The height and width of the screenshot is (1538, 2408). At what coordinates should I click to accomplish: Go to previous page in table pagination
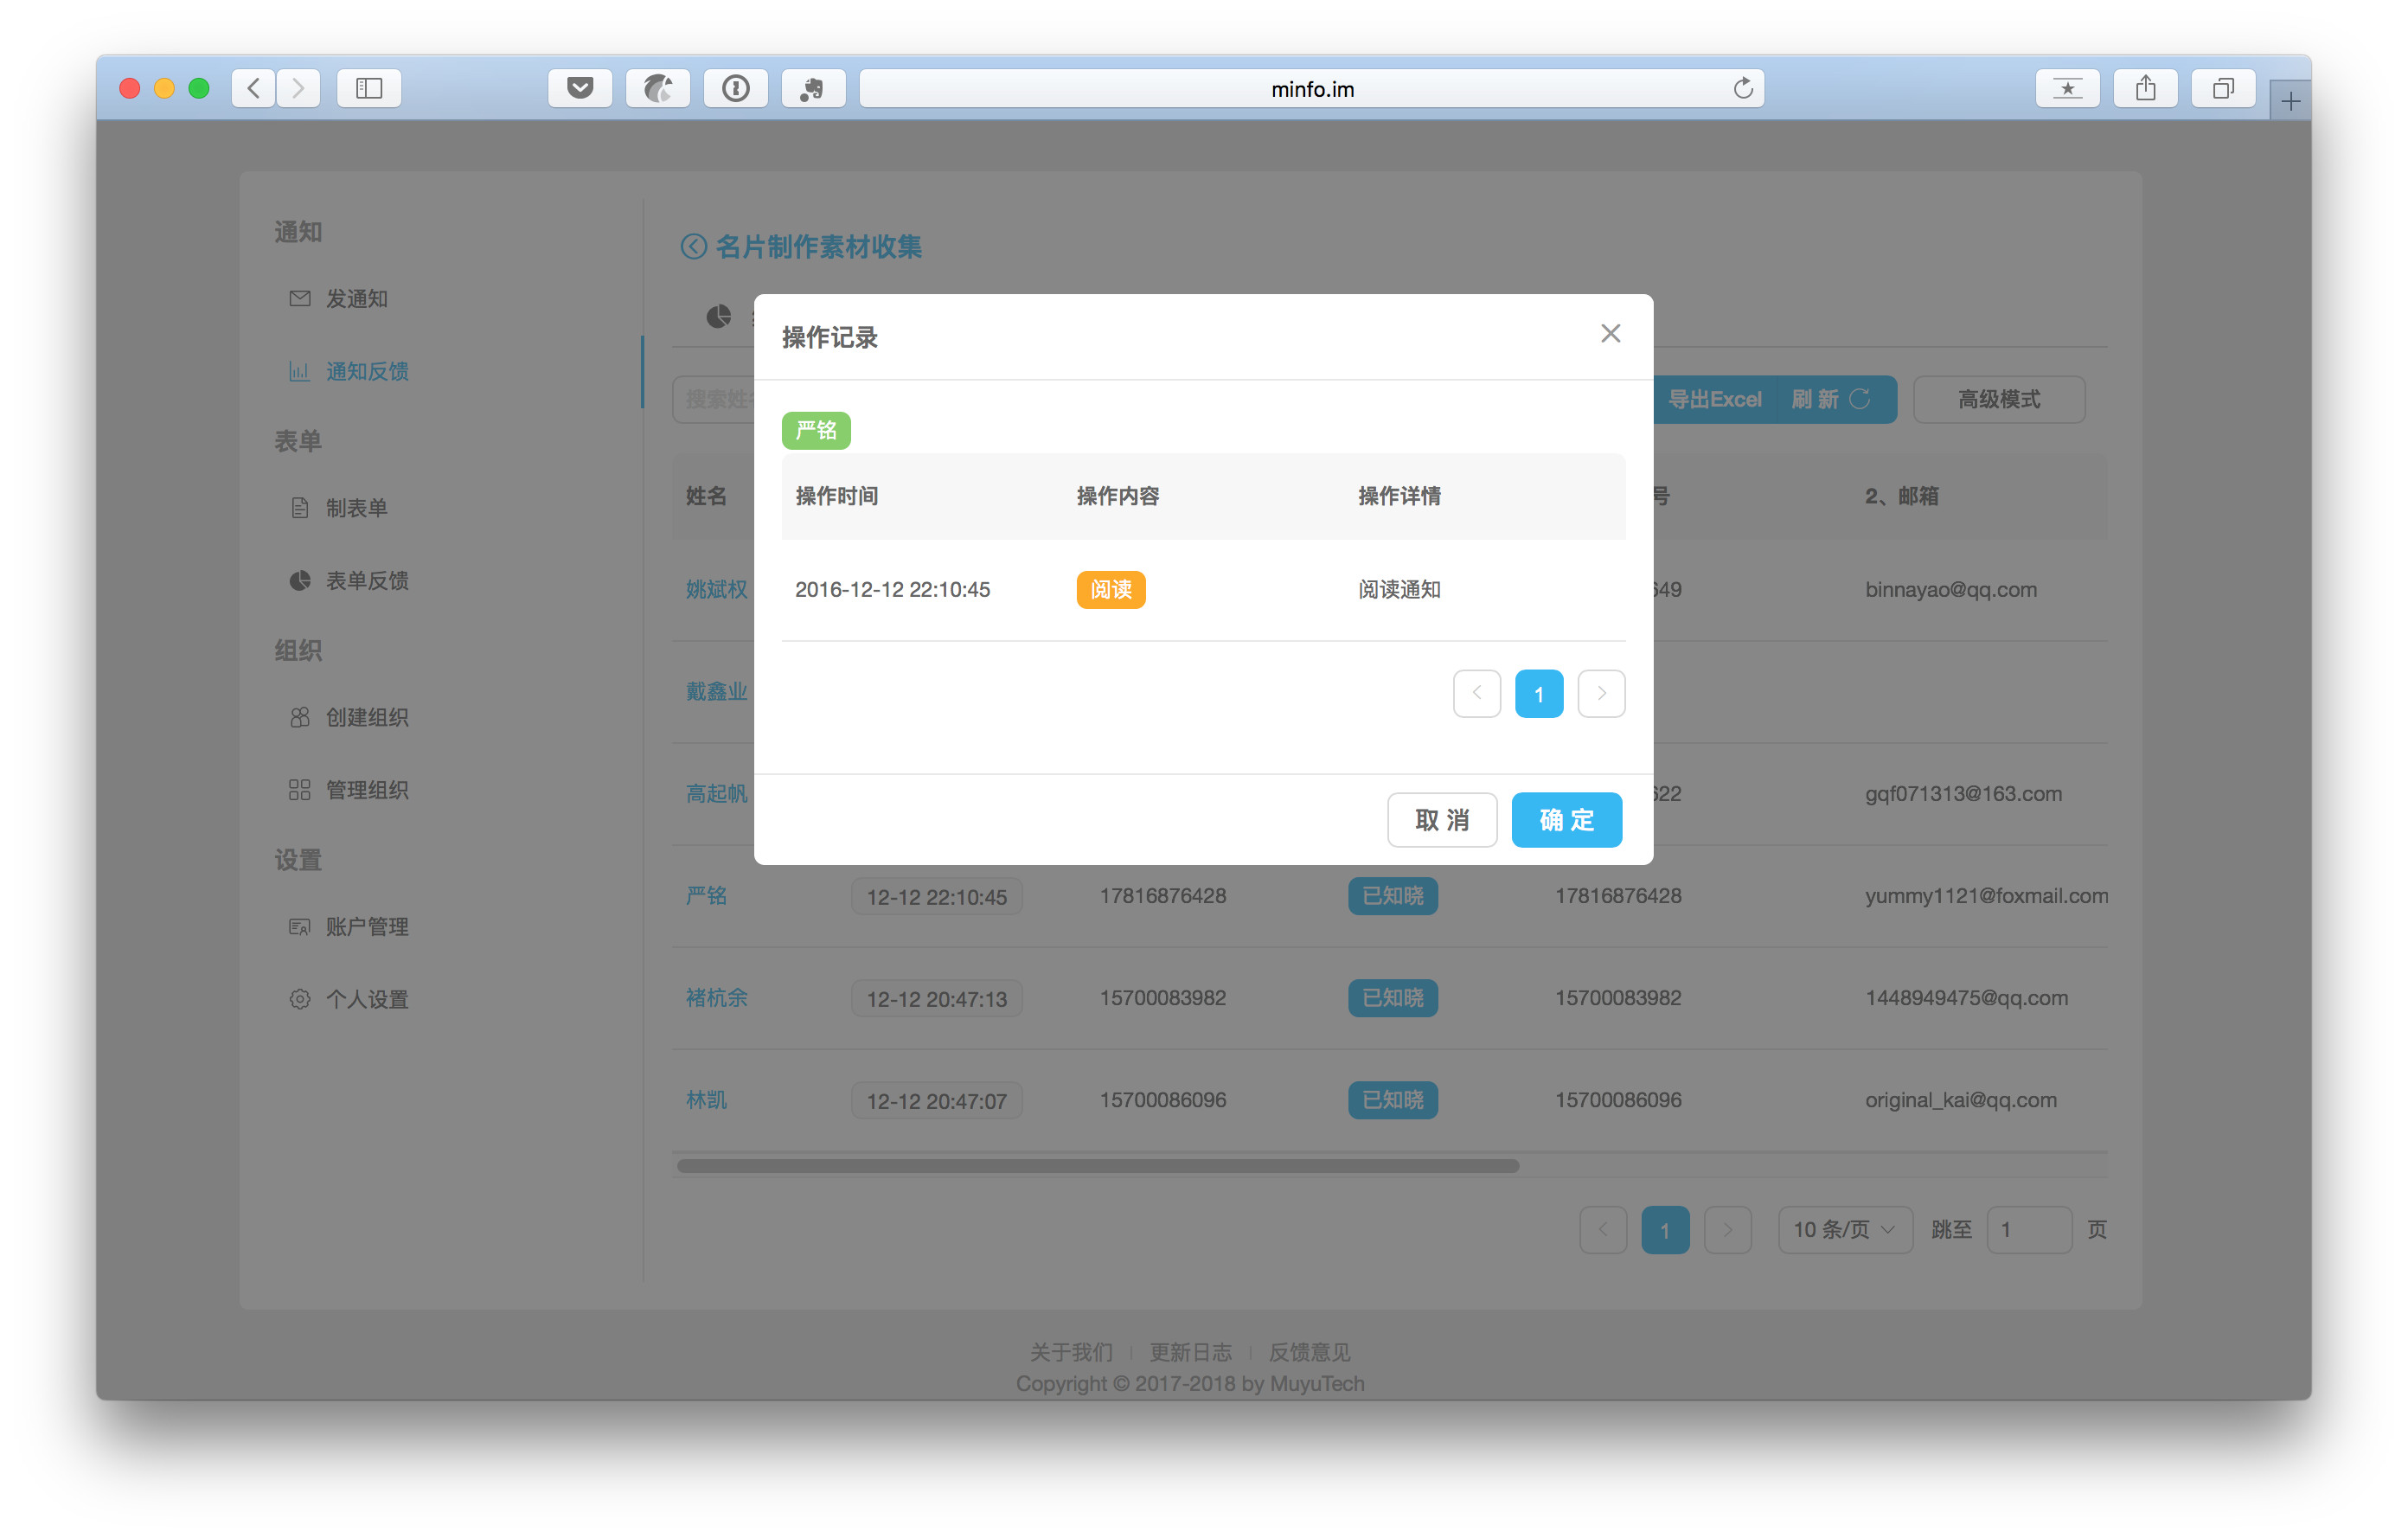(x=1603, y=1229)
